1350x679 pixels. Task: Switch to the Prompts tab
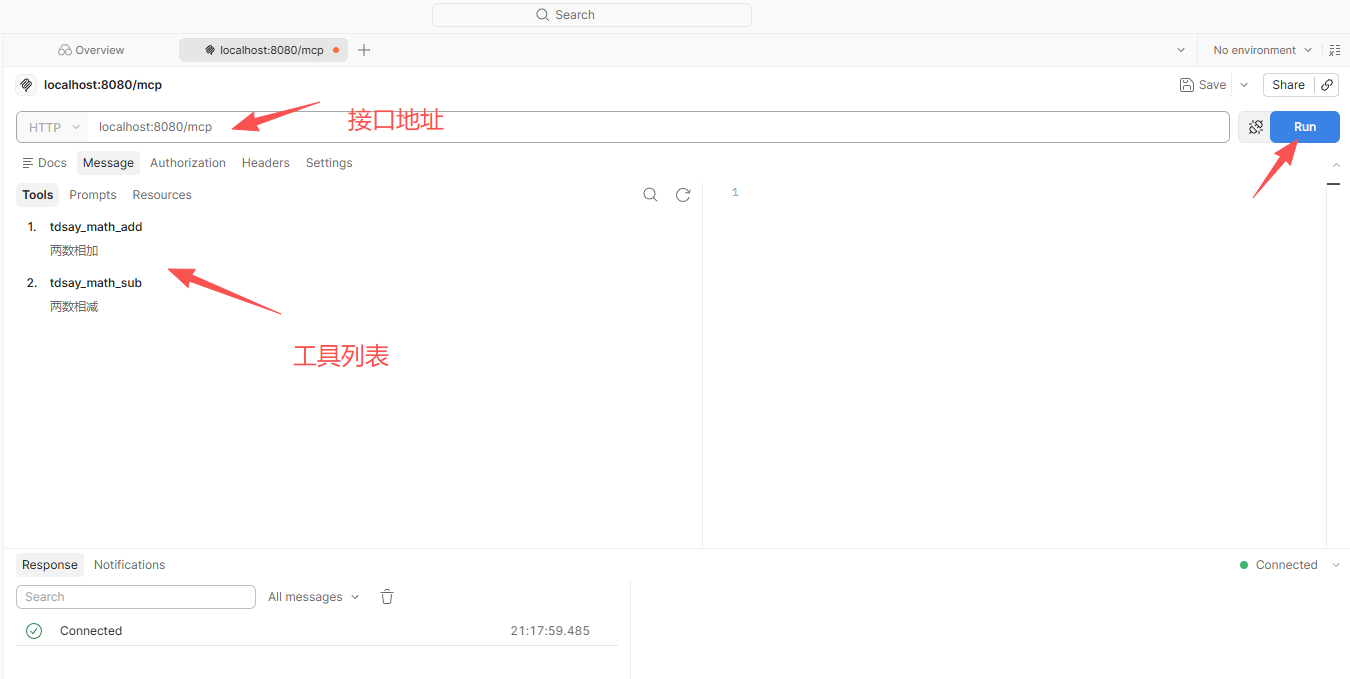coord(93,195)
